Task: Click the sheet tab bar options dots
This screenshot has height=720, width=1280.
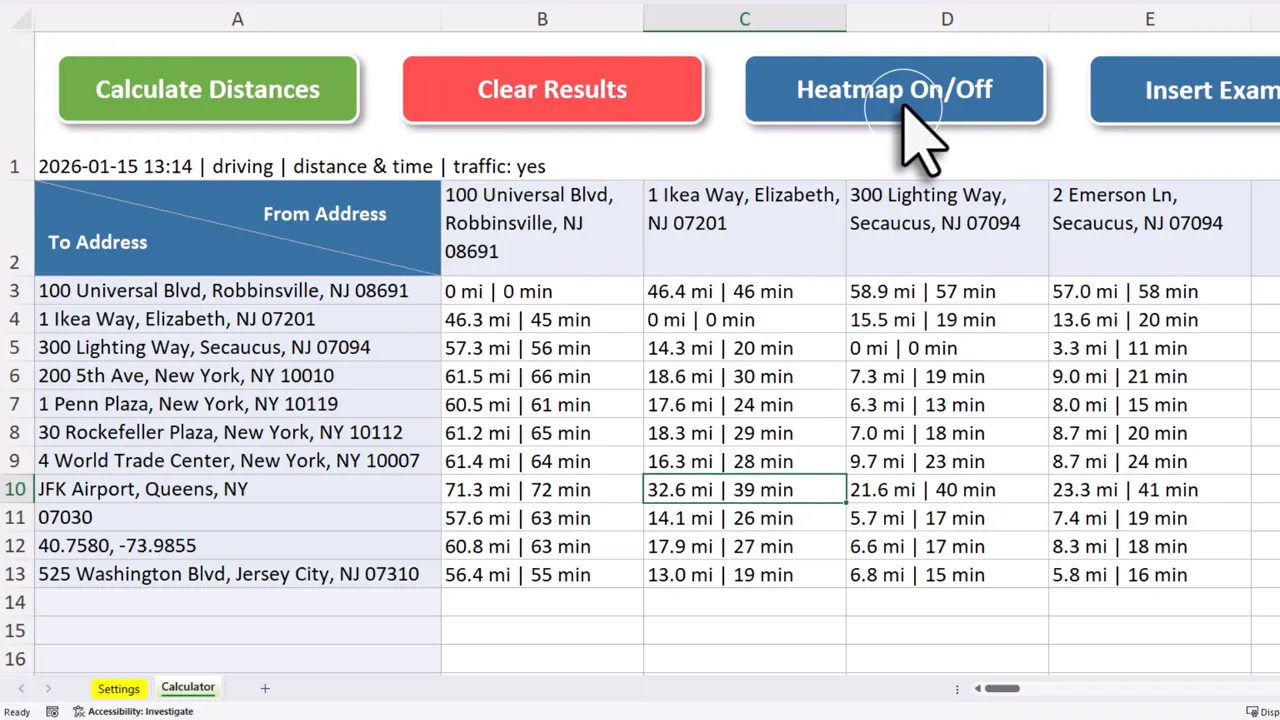Action: click(957, 688)
